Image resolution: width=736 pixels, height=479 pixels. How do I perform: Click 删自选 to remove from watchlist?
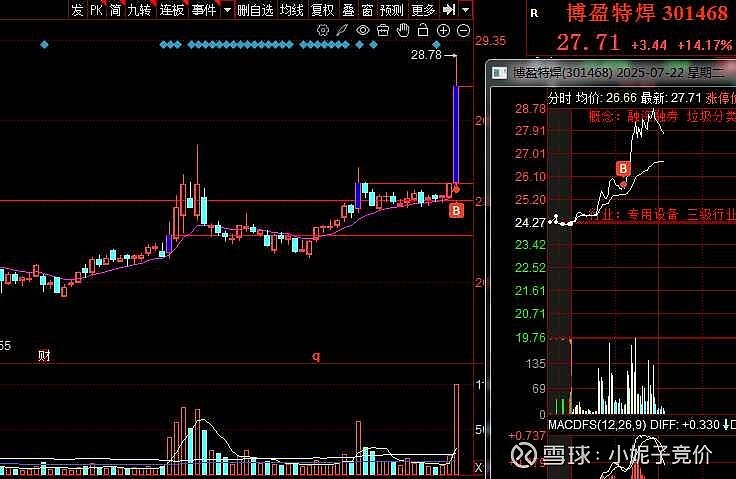point(255,9)
